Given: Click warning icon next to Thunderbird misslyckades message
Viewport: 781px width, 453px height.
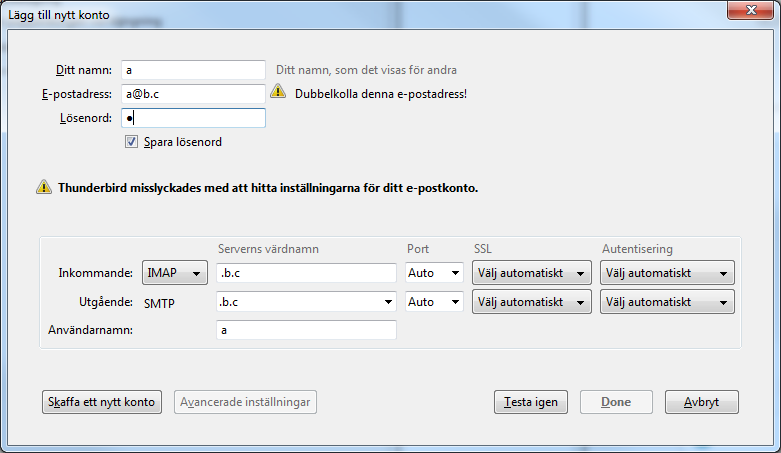Looking at the screenshot, I should [44, 187].
